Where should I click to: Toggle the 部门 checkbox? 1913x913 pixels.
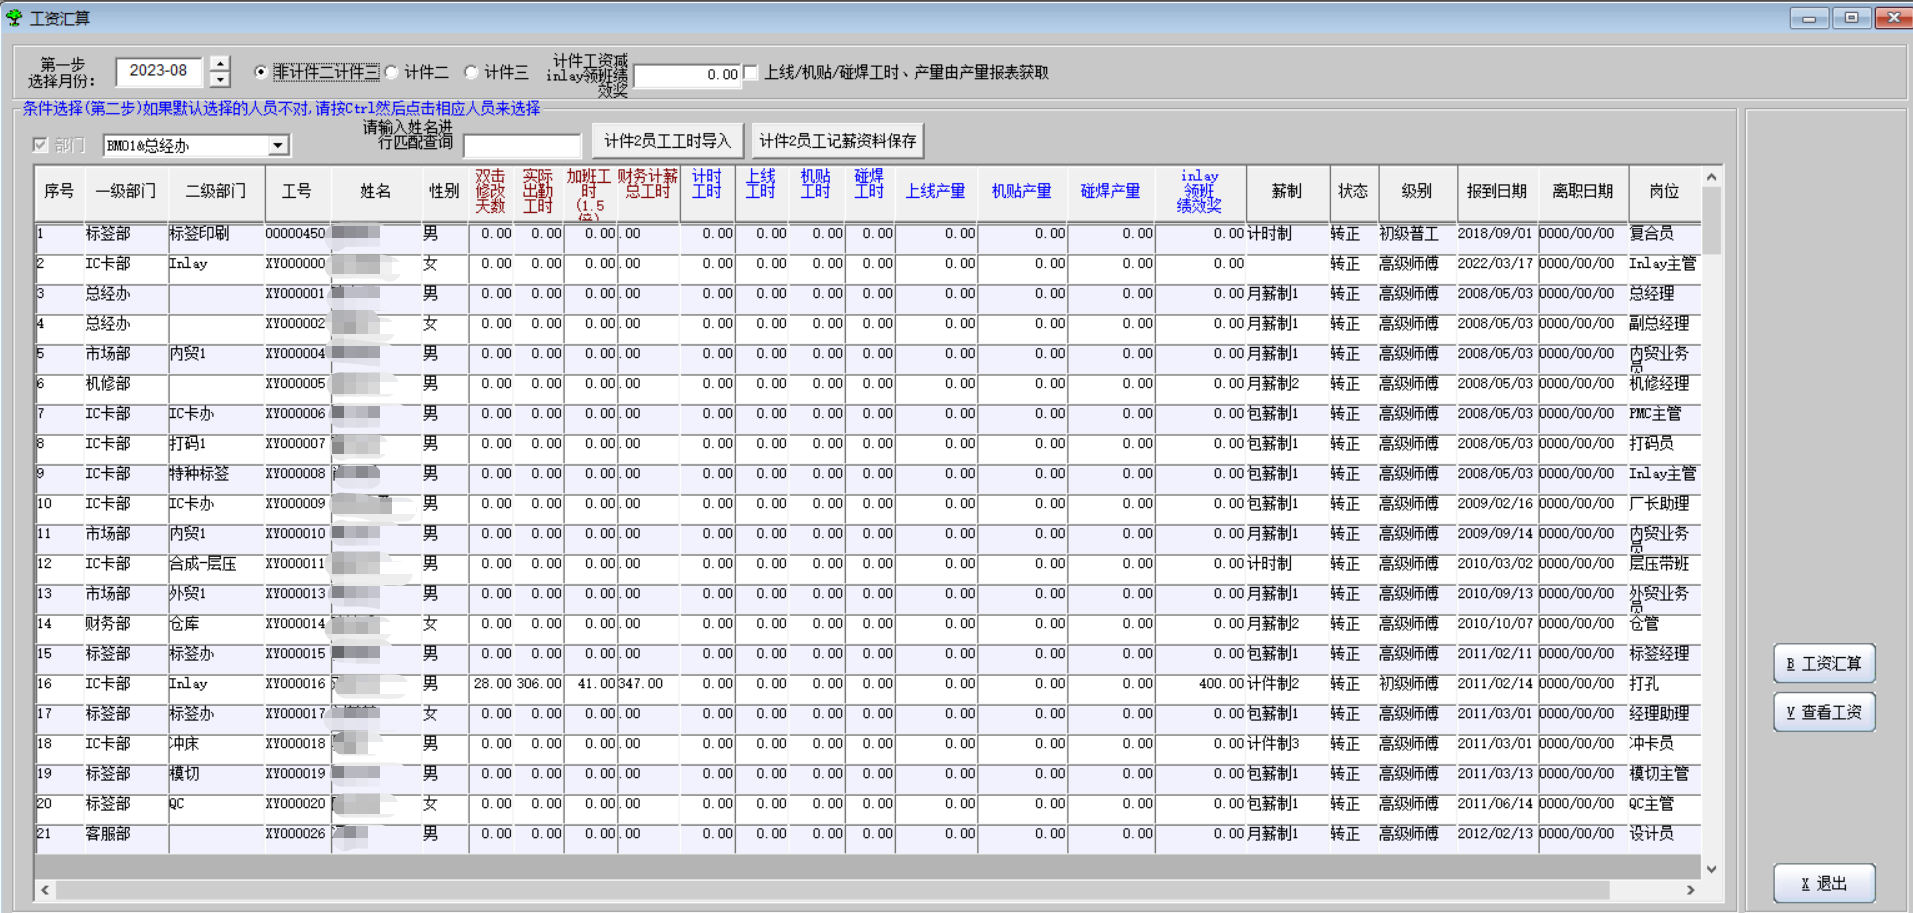[40, 145]
